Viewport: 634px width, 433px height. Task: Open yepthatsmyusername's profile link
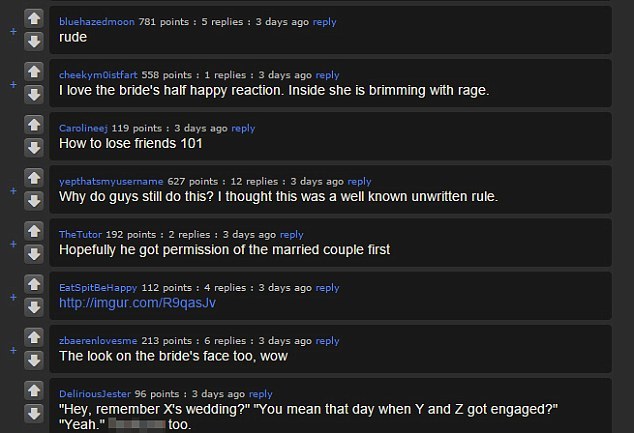(111, 182)
